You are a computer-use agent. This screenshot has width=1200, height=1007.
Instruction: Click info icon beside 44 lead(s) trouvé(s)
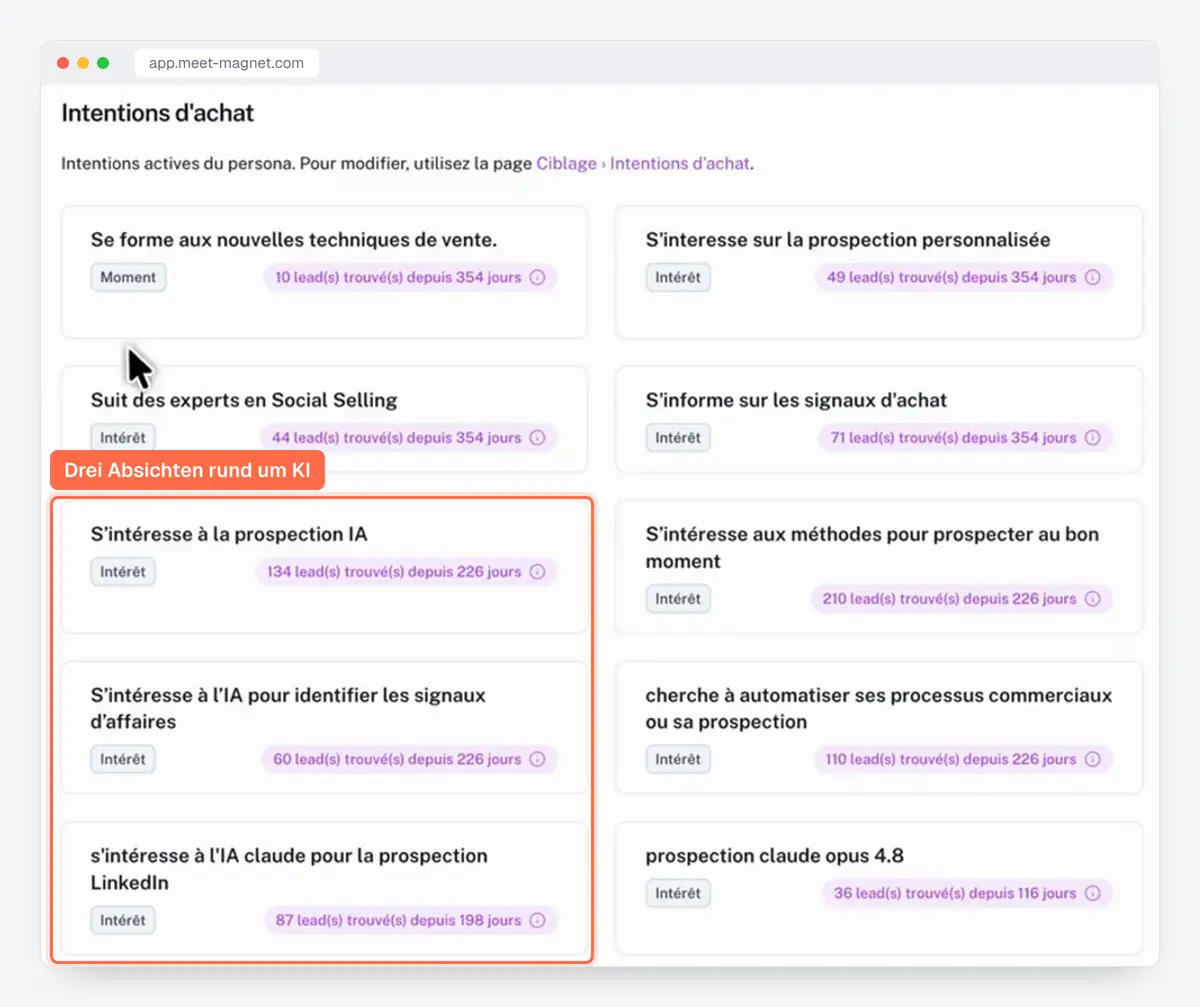coord(537,437)
